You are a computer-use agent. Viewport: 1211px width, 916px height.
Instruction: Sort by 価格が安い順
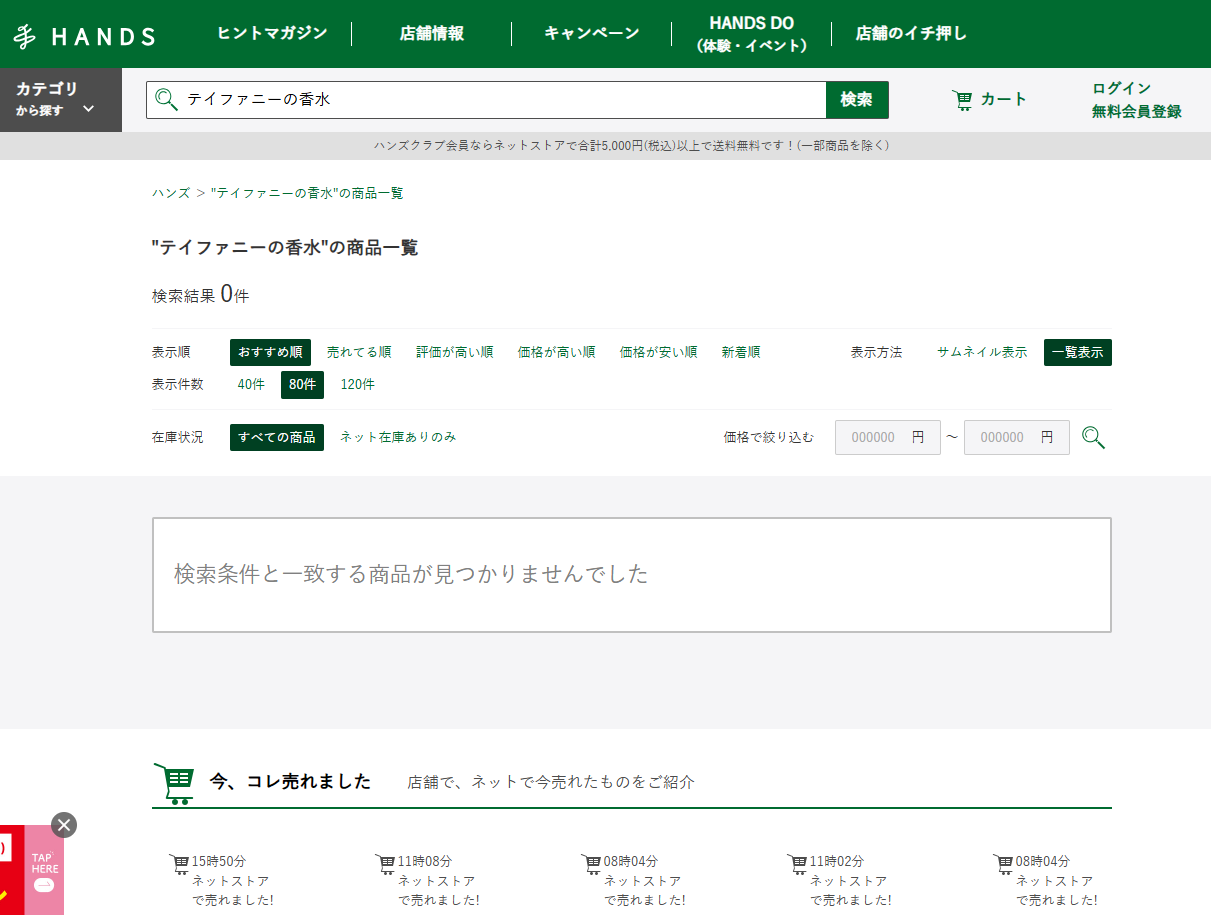(x=659, y=352)
